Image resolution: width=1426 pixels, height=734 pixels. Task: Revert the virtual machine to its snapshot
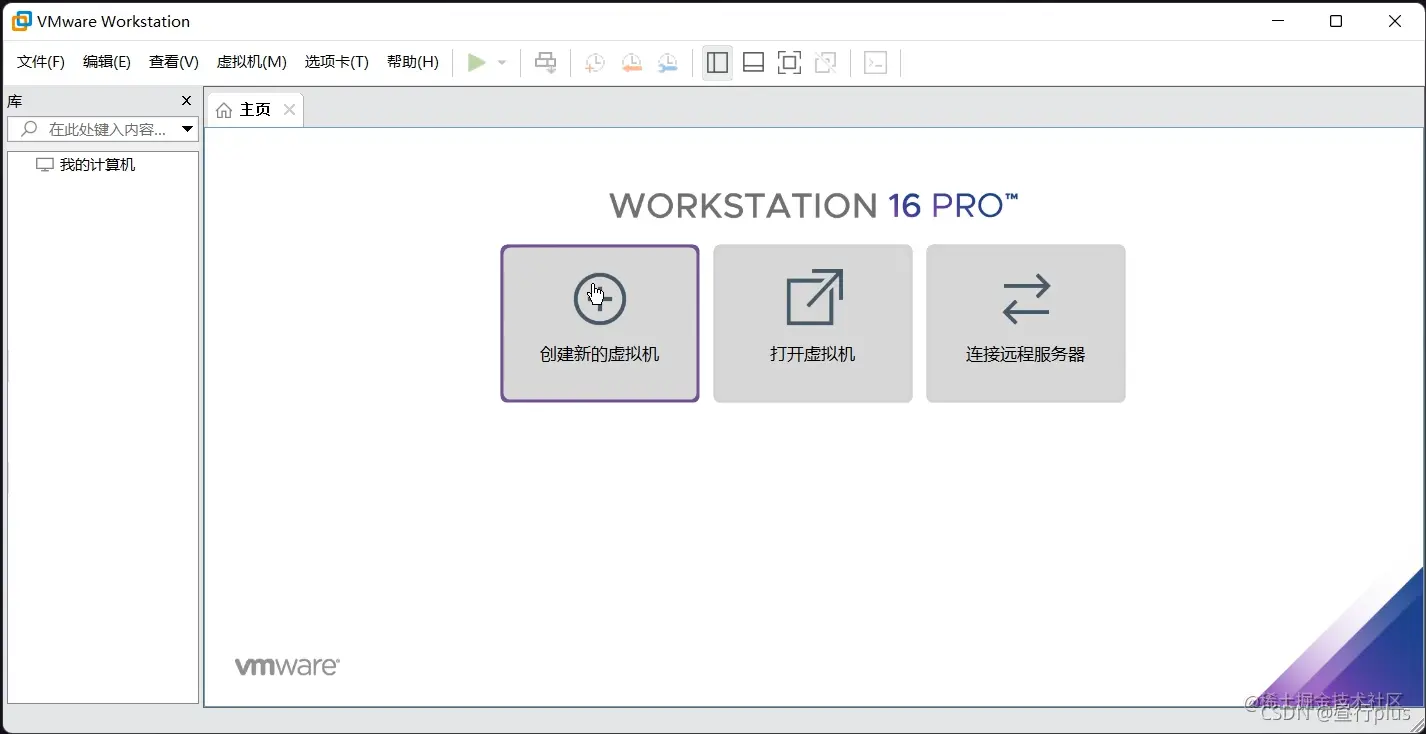tap(631, 61)
